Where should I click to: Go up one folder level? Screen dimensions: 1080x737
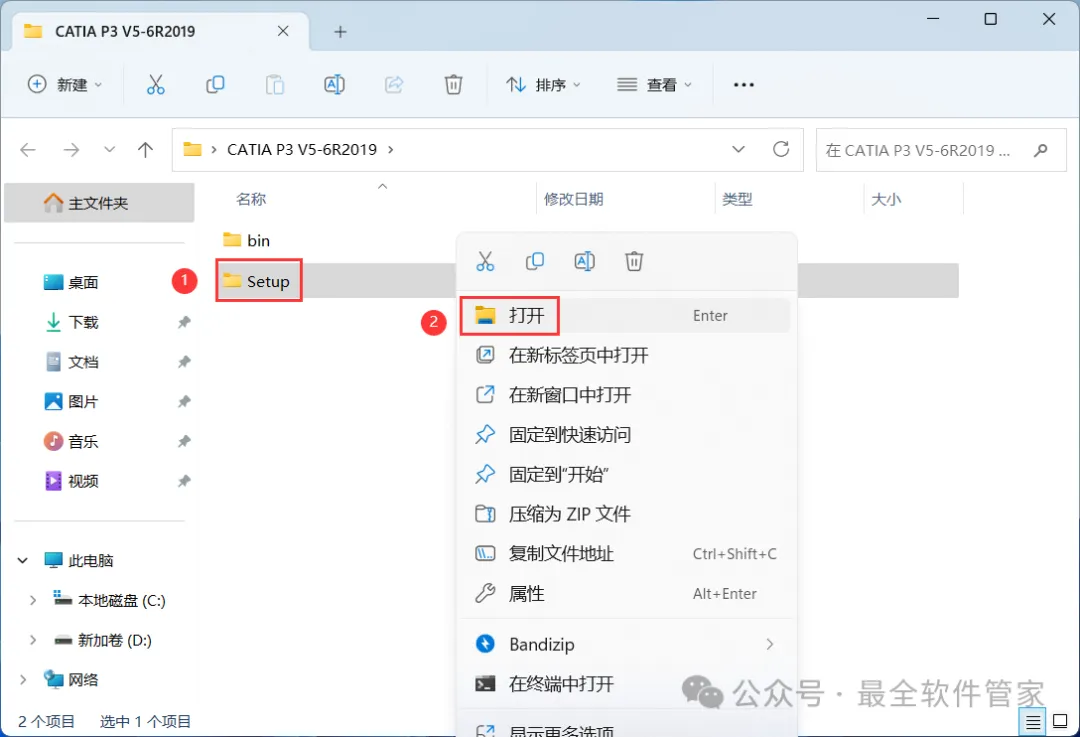coord(145,149)
